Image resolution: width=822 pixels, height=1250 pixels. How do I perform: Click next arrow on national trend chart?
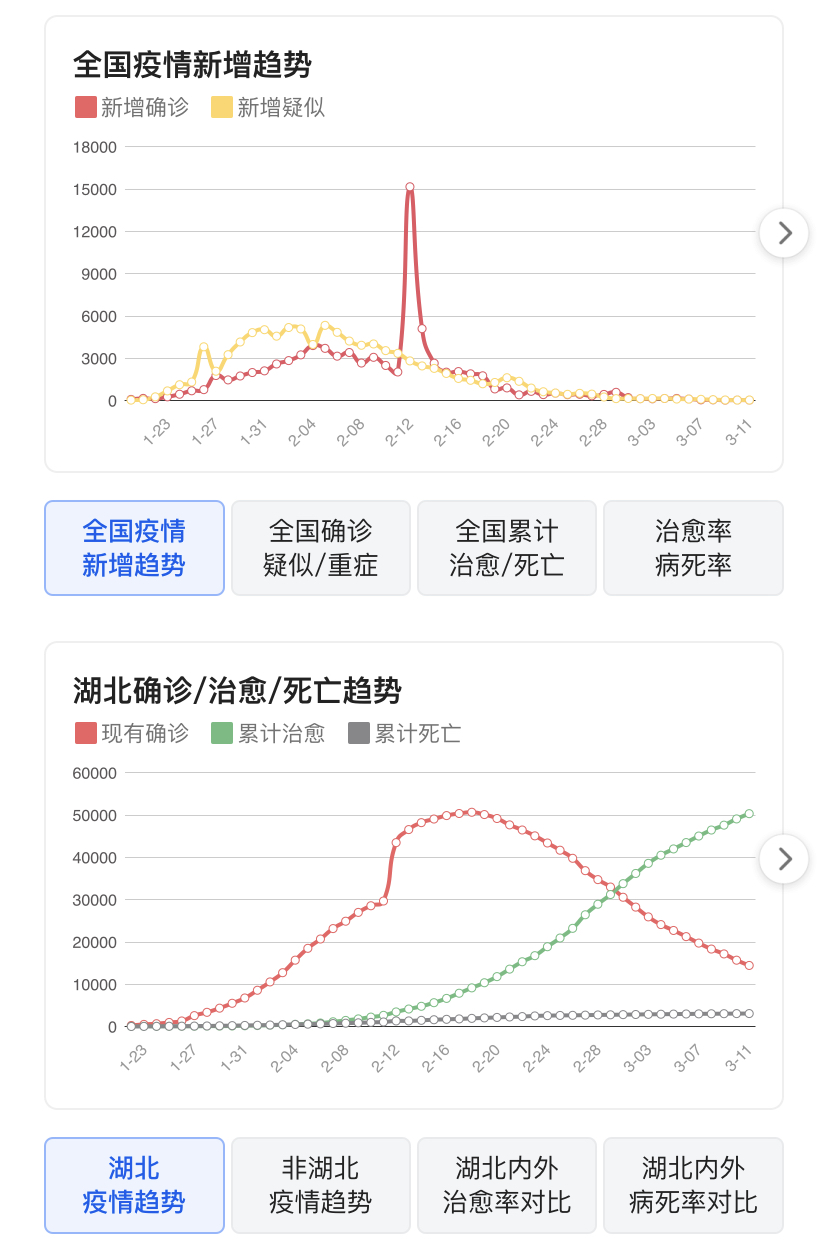[x=784, y=233]
